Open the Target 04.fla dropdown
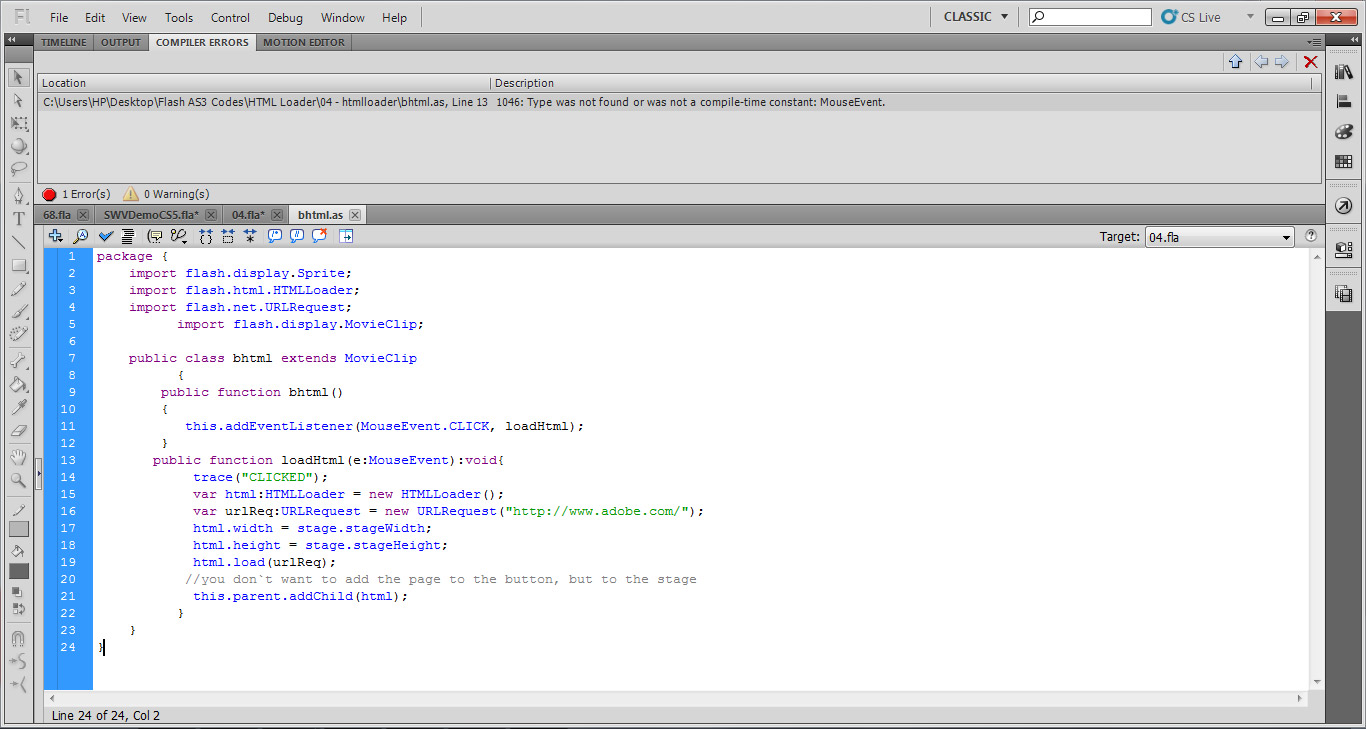 (x=1219, y=237)
